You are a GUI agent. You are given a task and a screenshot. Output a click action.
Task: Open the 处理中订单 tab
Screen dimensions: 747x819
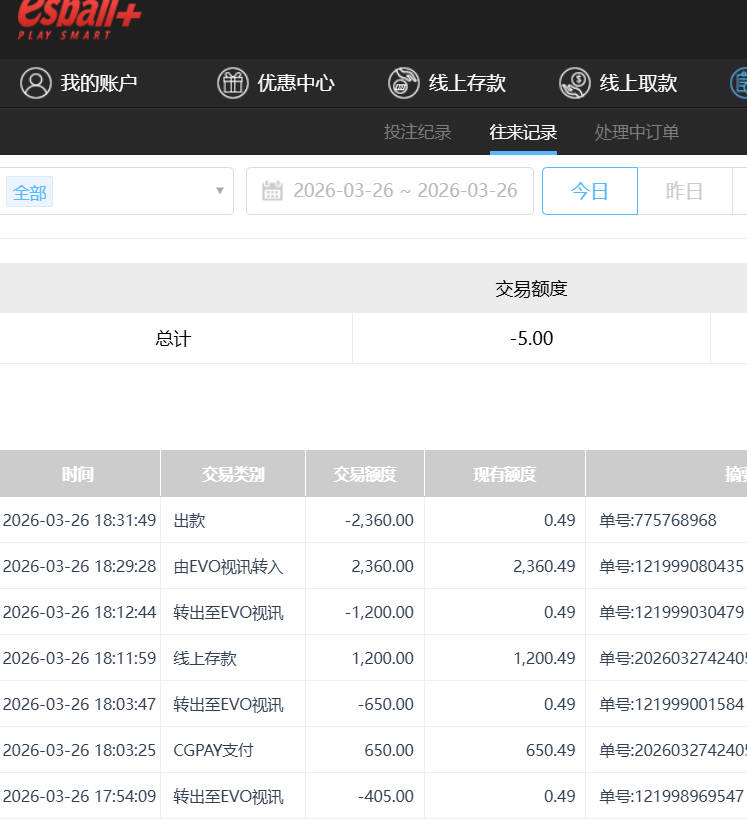pyautogui.click(x=637, y=132)
